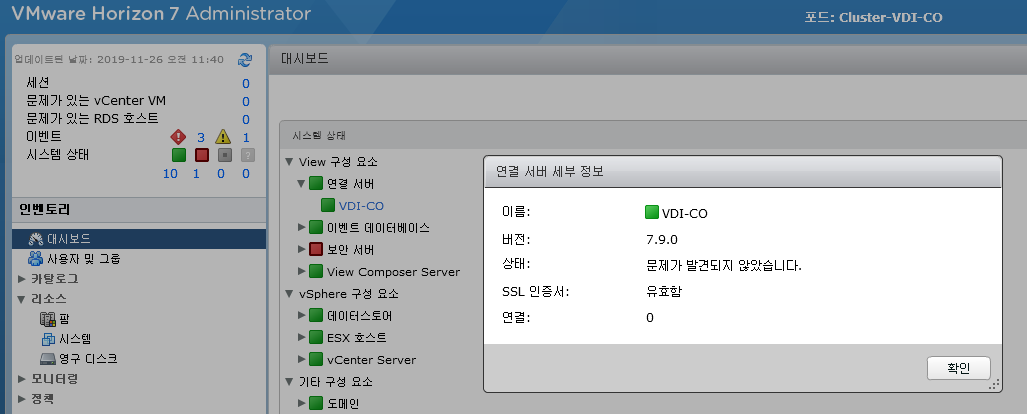Collapse the 연결 서버 node
1027x414 pixels.
(x=301, y=184)
